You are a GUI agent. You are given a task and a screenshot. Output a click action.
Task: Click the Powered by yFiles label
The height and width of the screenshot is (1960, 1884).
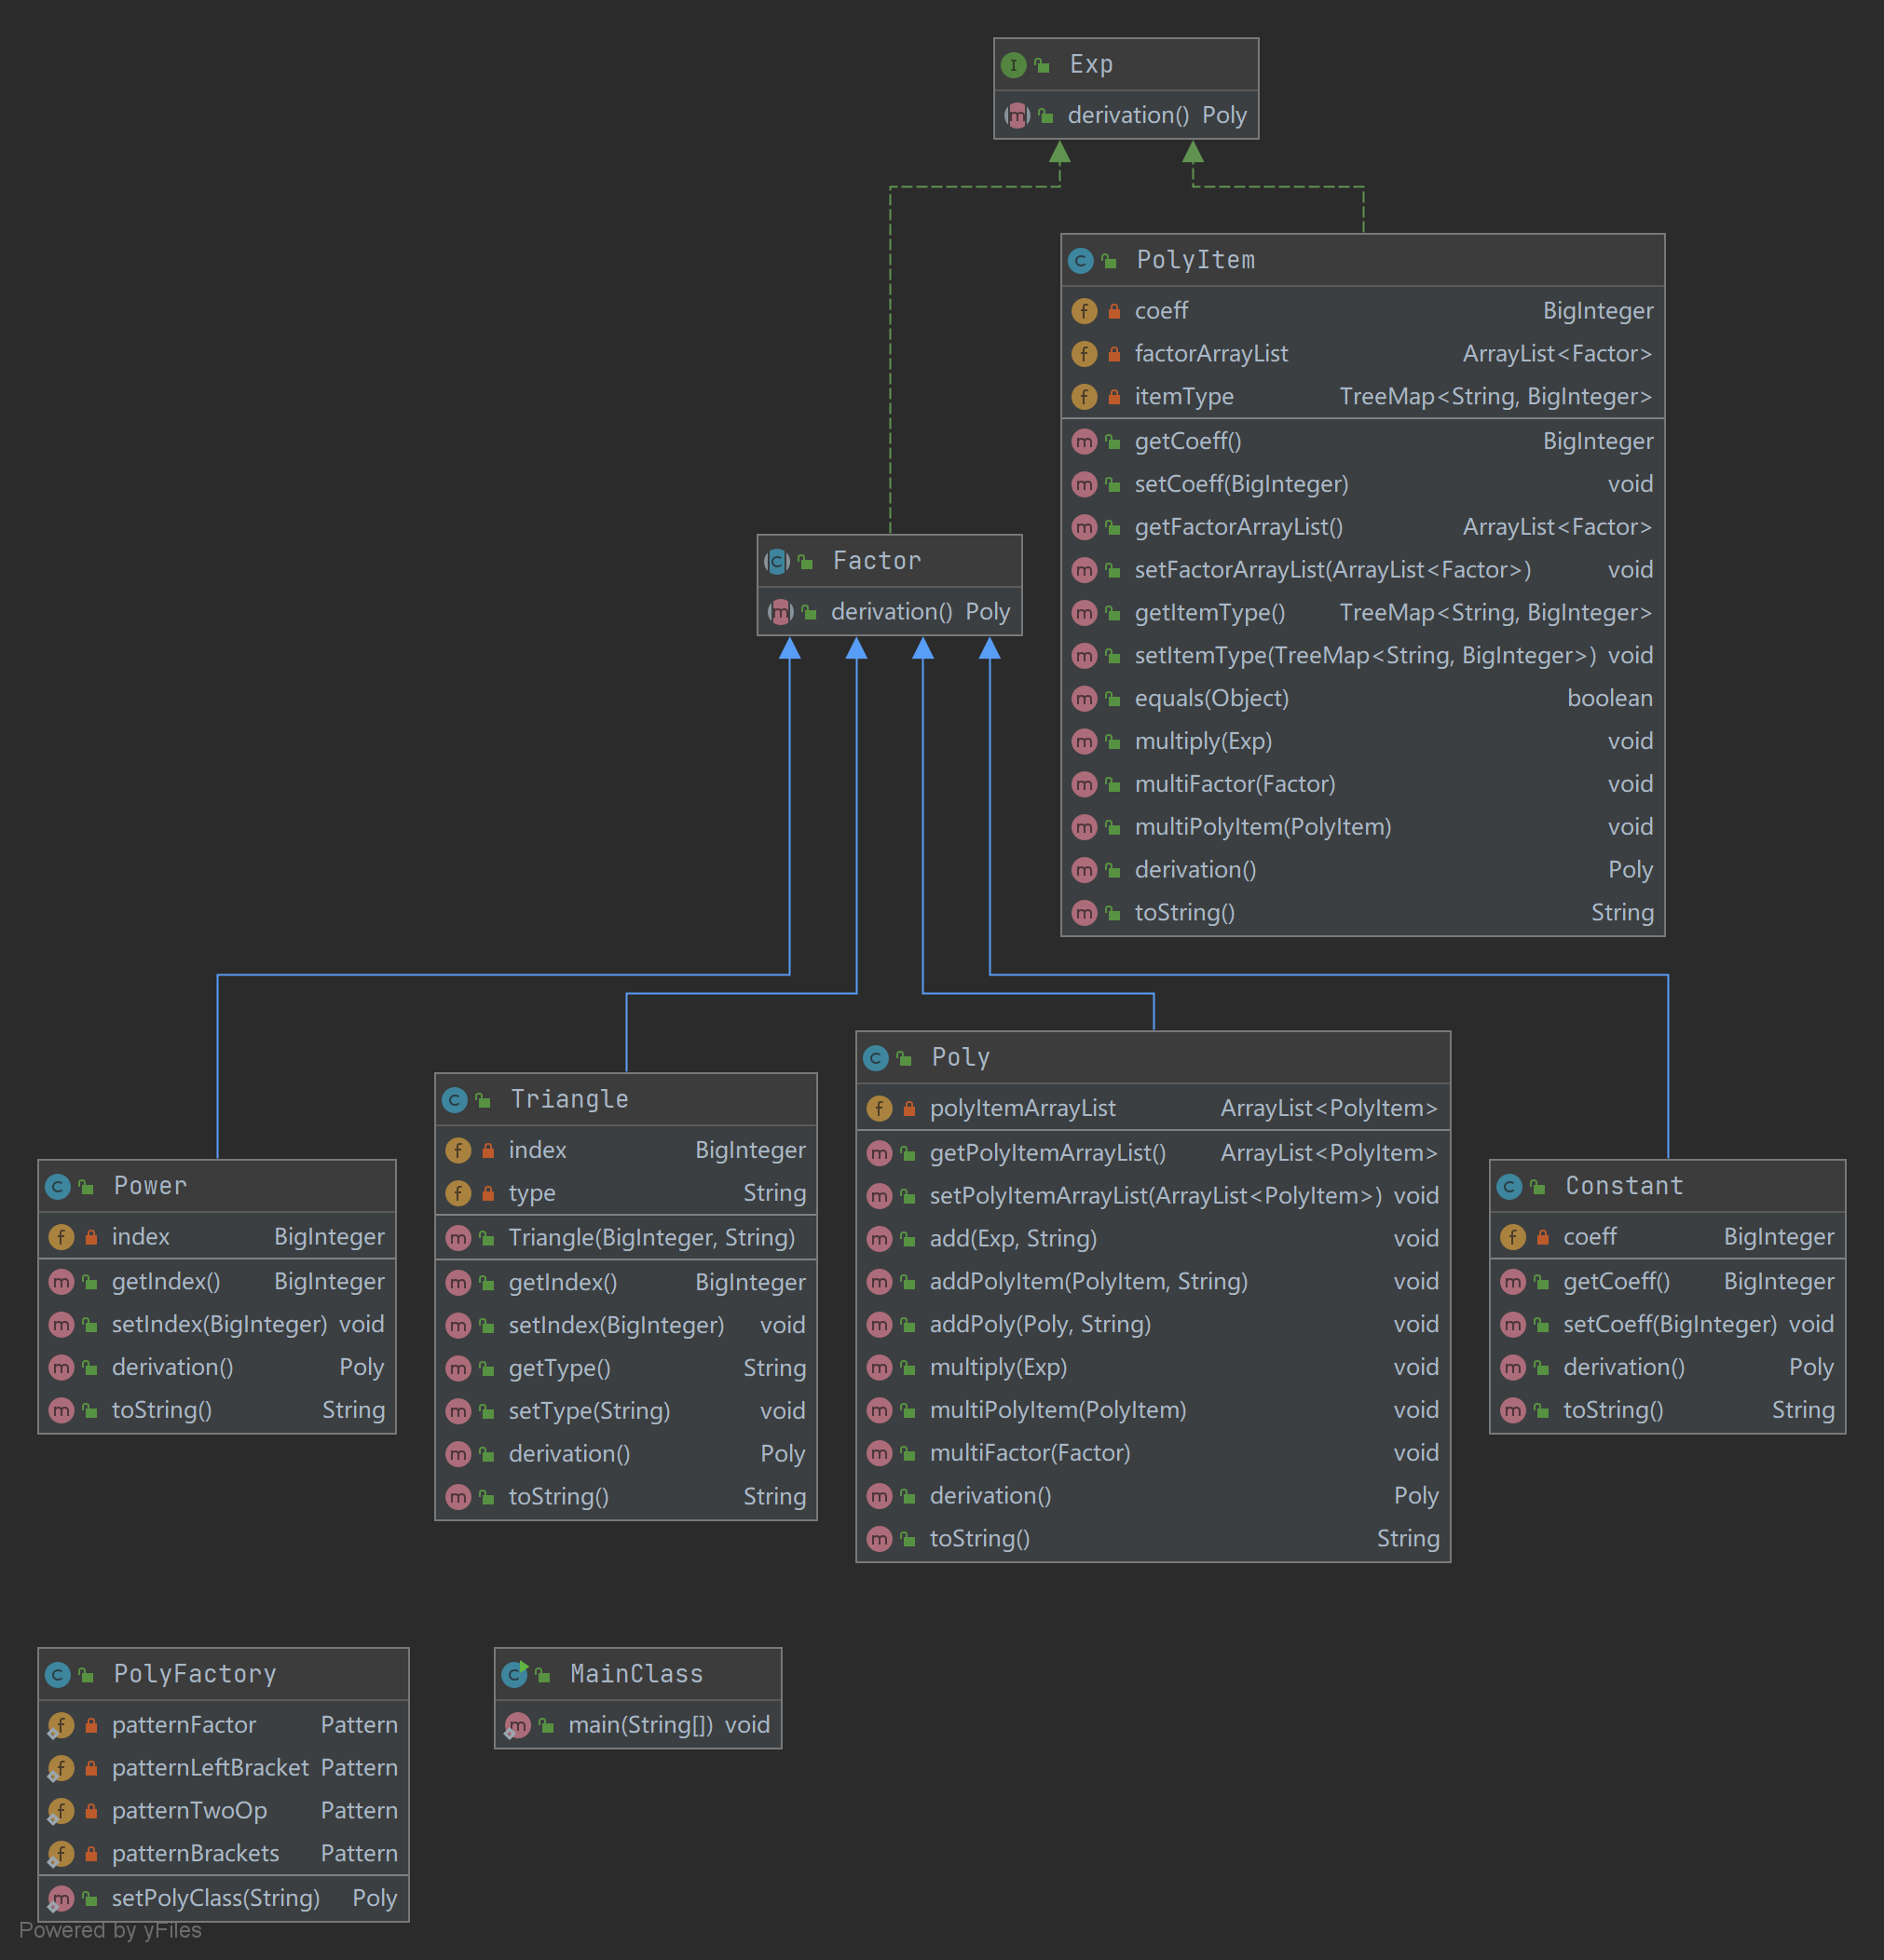pyautogui.click(x=110, y=1930)
